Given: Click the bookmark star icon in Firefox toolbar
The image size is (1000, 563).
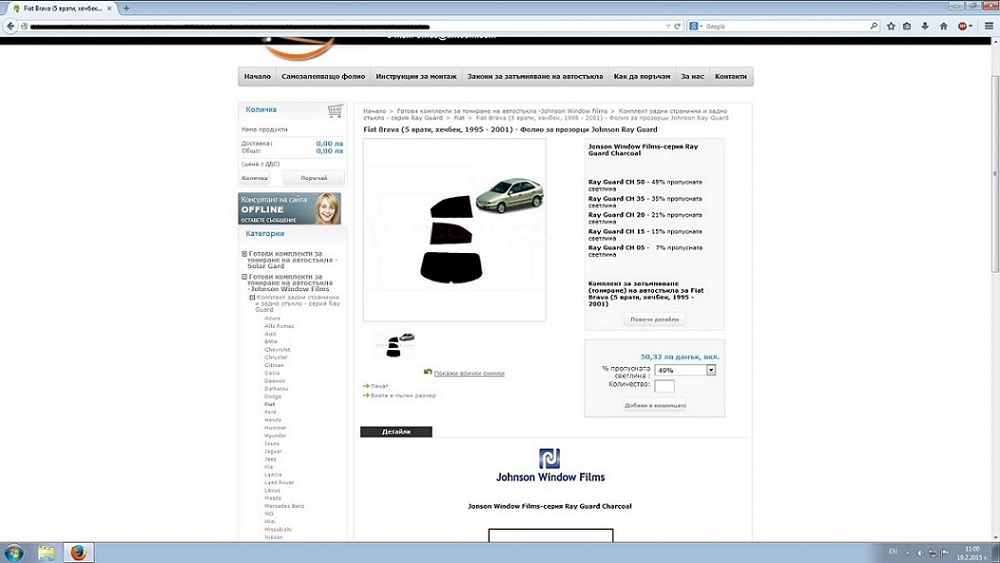Looking at the screenshot, I should [x=891, y=26].
